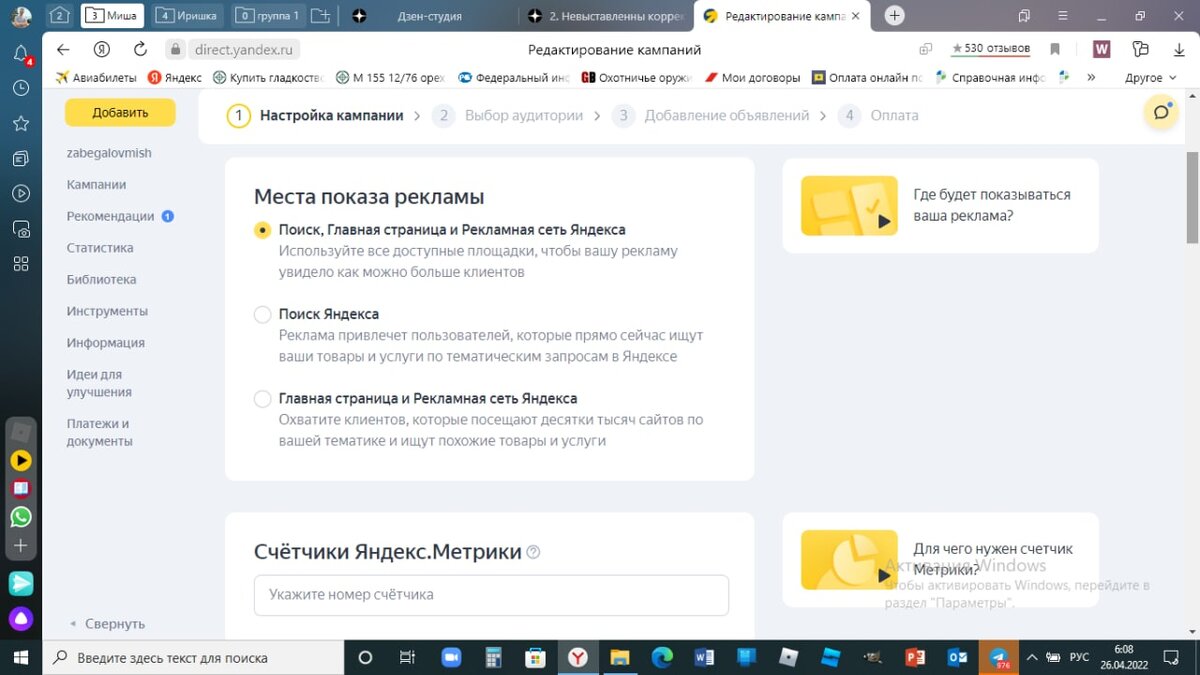Image resolution: width=1200 pixels, height=675 pixels.
Task: Reload the current page
Action: [140, 49]
